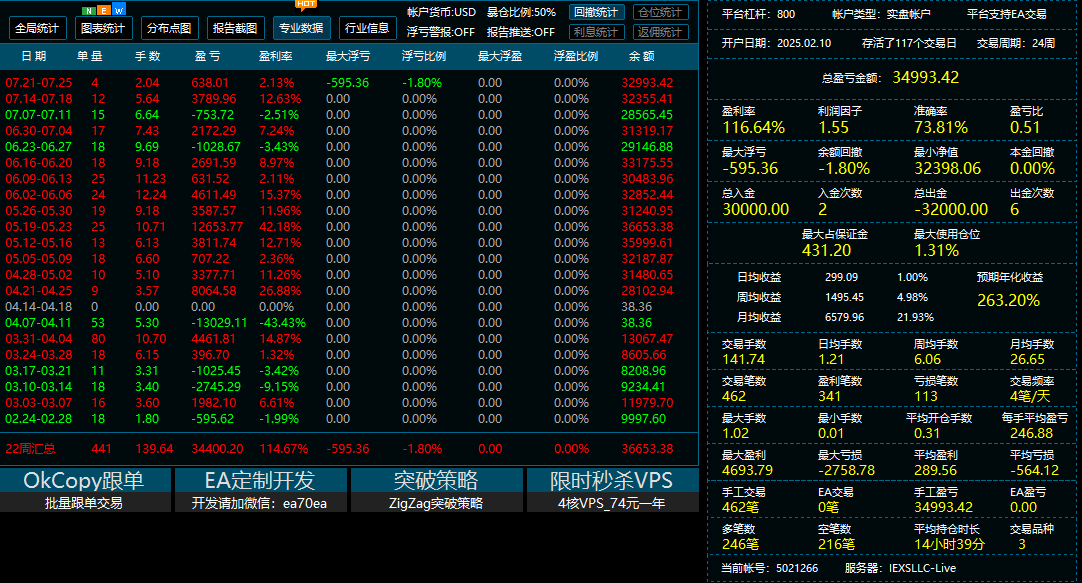Select the 02.24-02.28 week row

pos(348,419)
